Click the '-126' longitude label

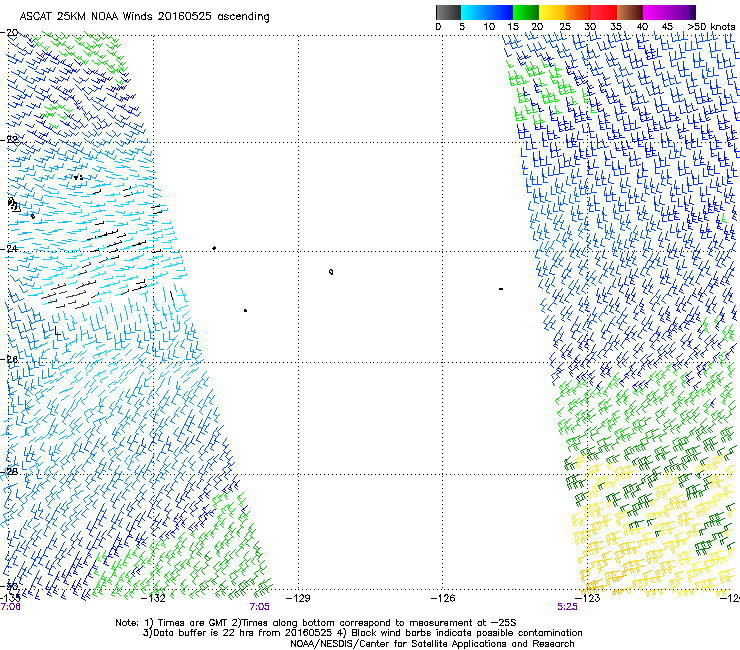[443, 599]
